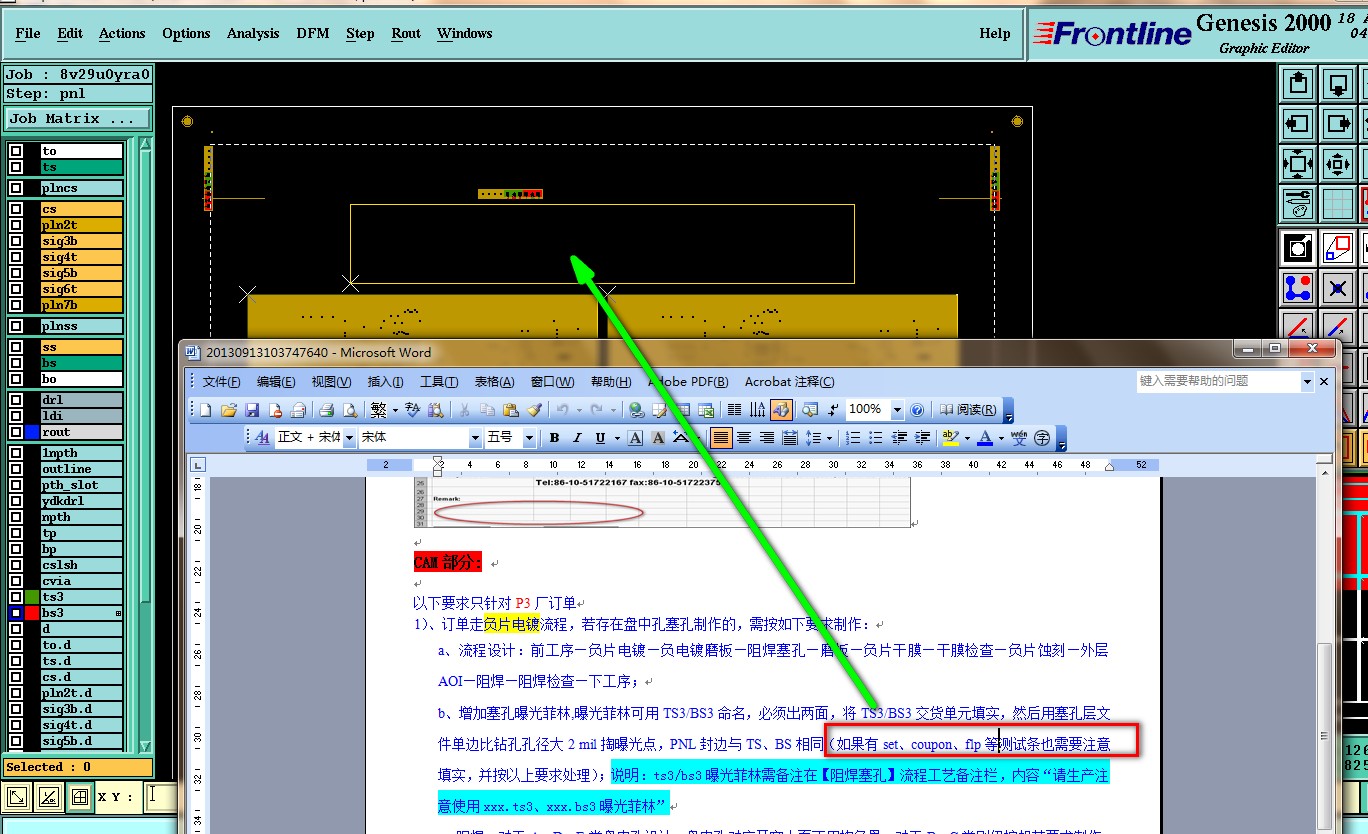Toggle checkbox for layer 'plnss'

(15, 326)
